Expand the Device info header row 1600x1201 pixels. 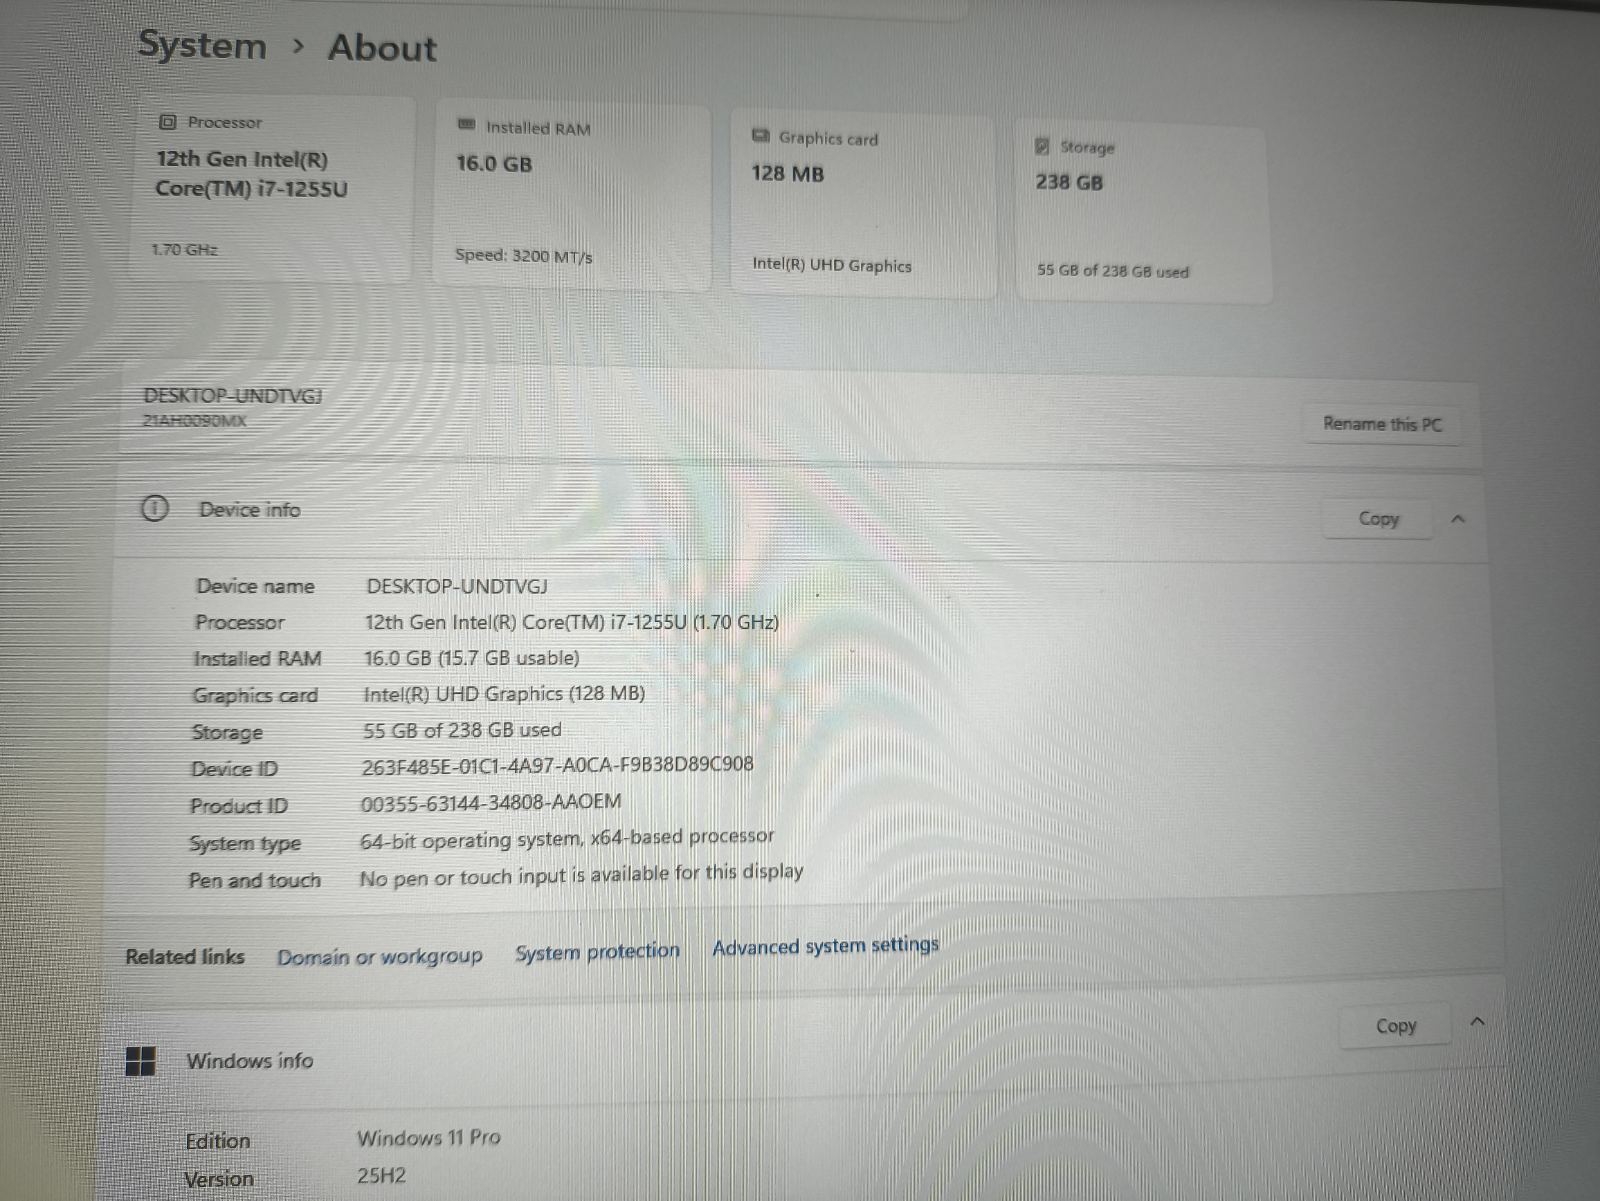[800, 513]
